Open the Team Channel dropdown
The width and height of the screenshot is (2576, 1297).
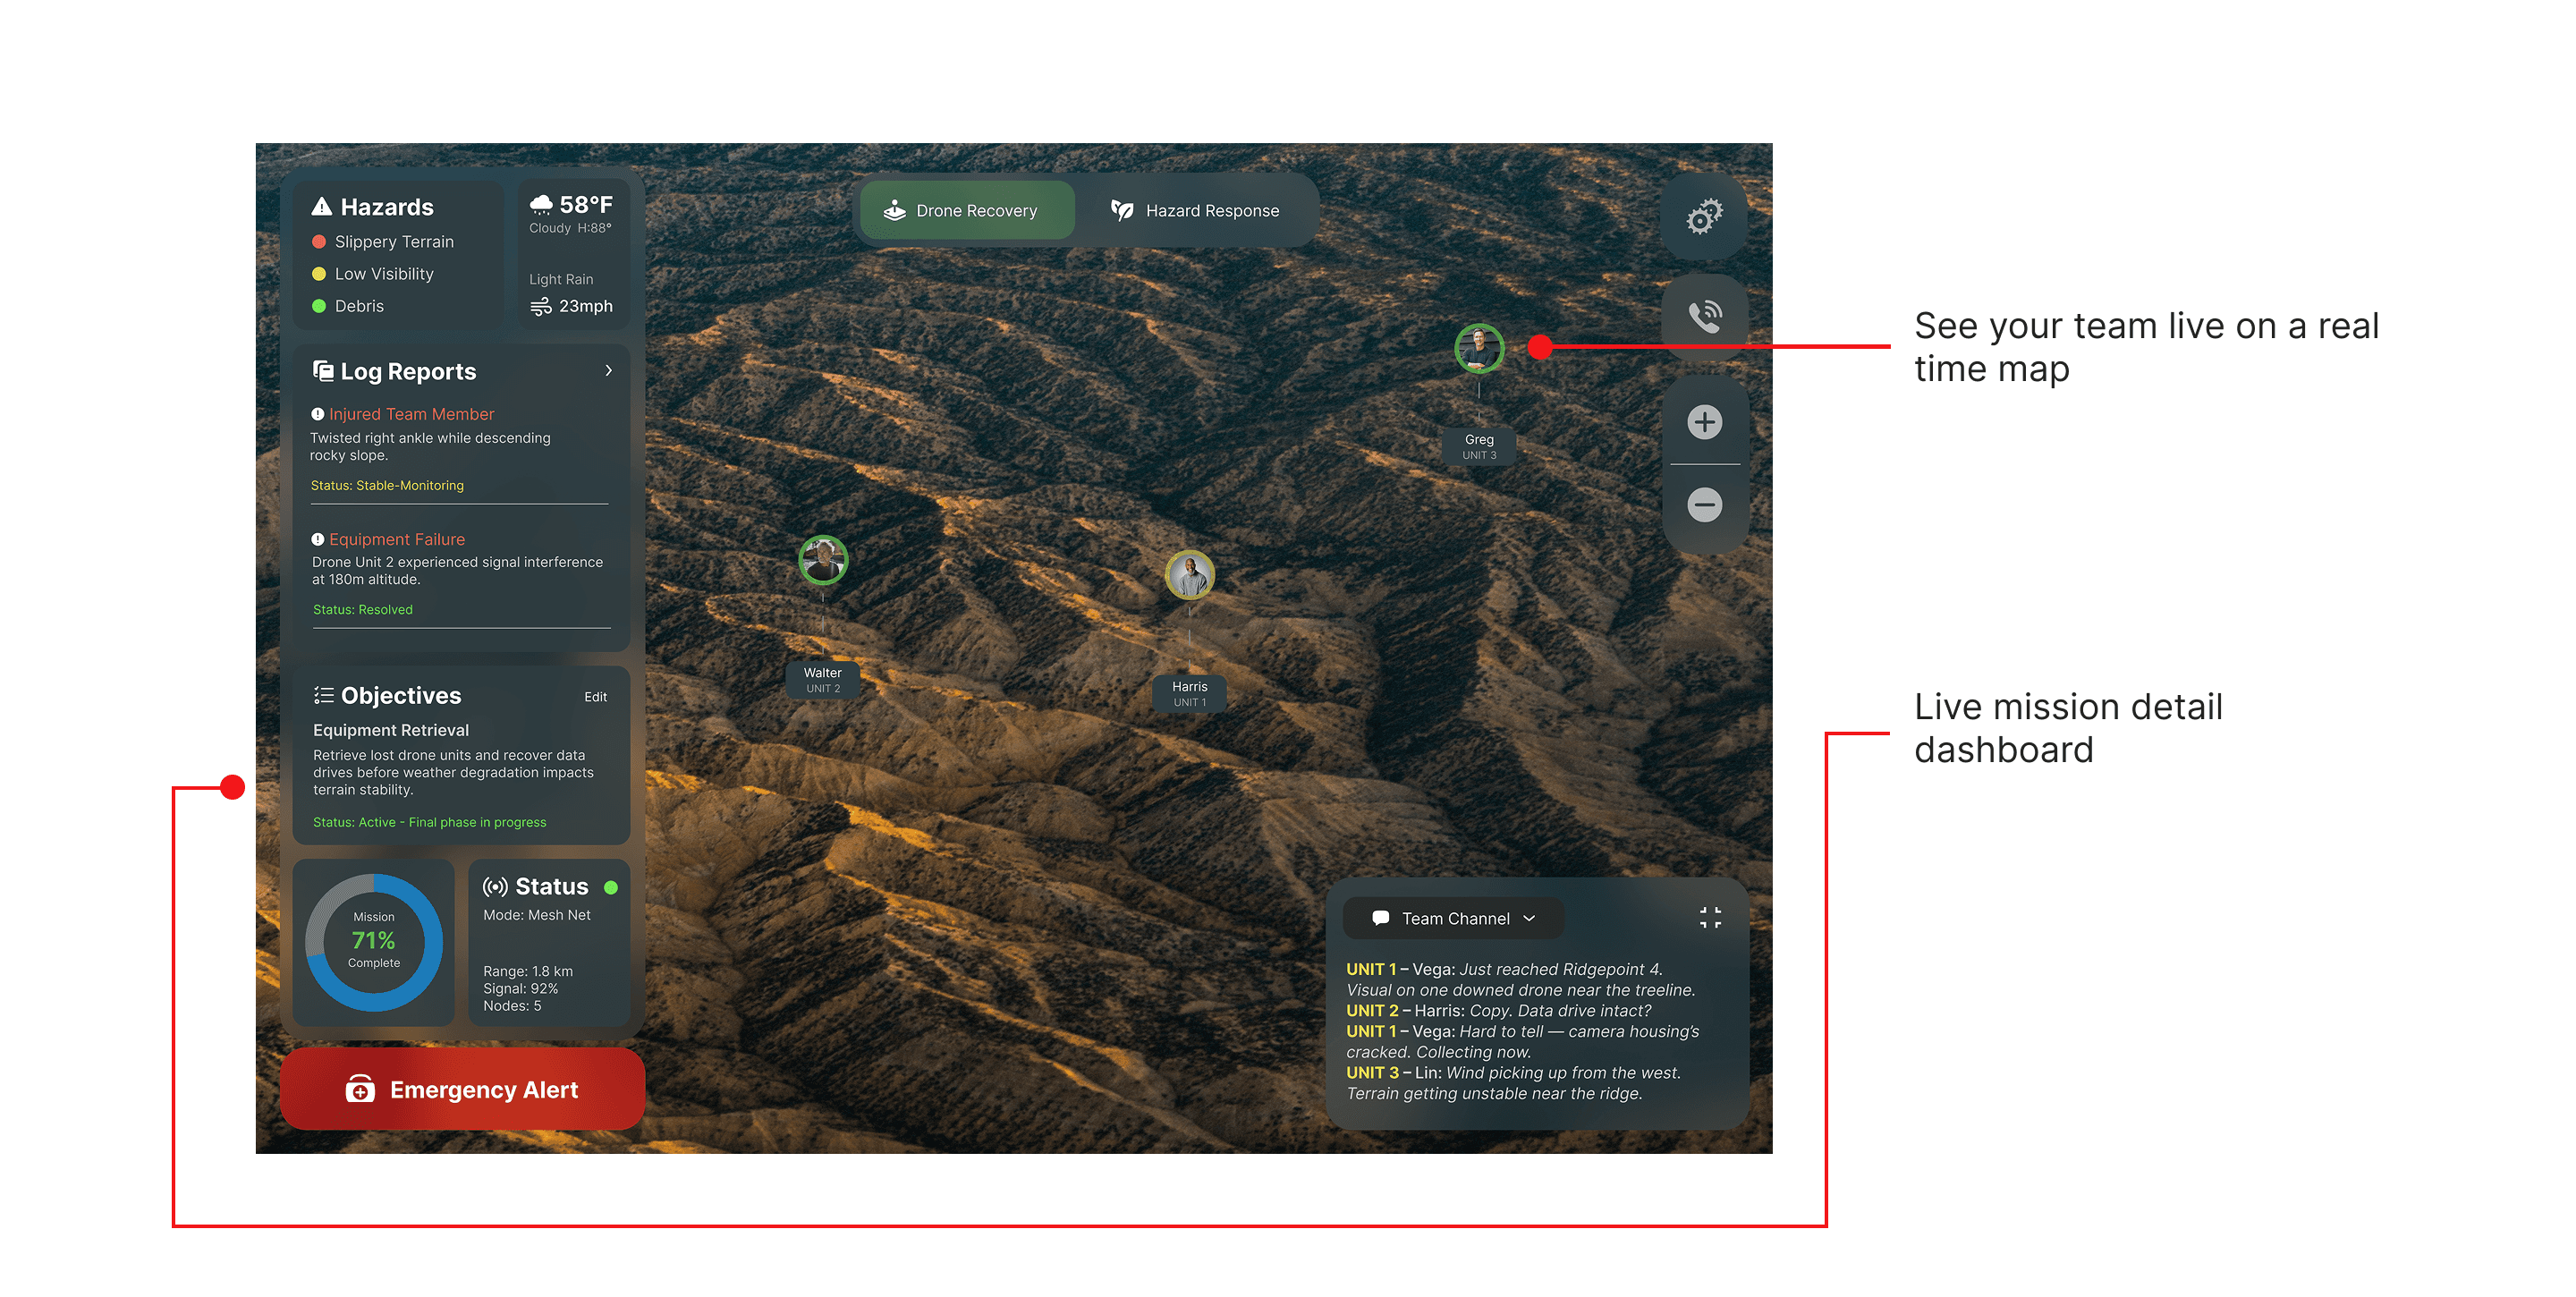1454,918
